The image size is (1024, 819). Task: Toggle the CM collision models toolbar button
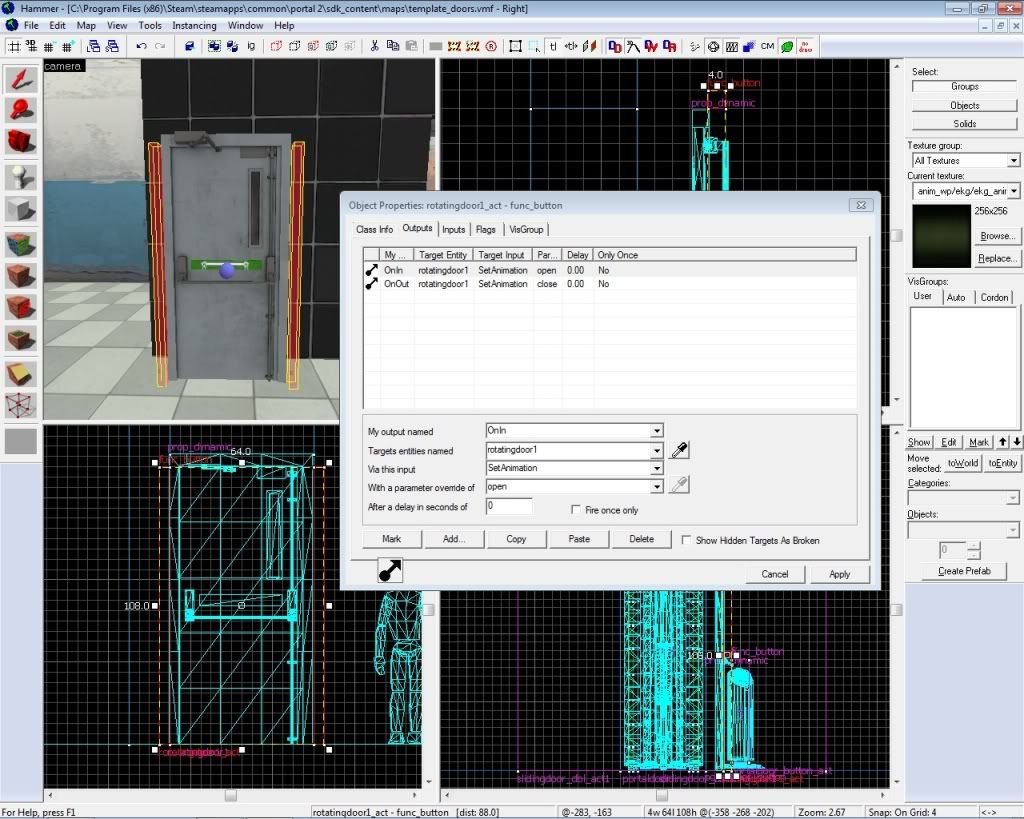click(x=767, y=46)
